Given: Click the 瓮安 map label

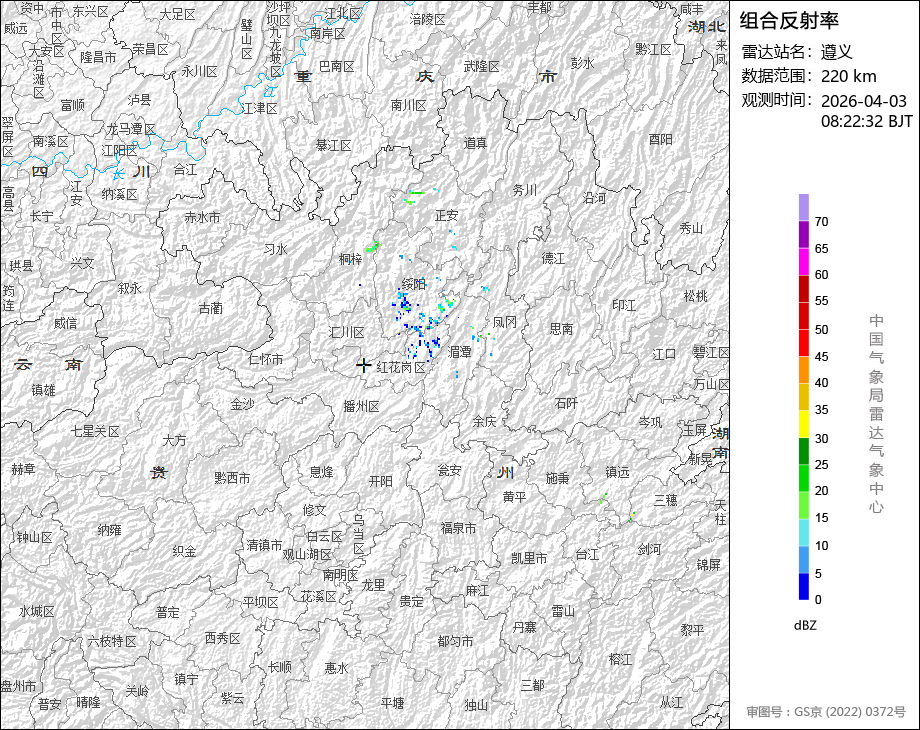Looking at the screenshot, I should click(x=450, y=470).
